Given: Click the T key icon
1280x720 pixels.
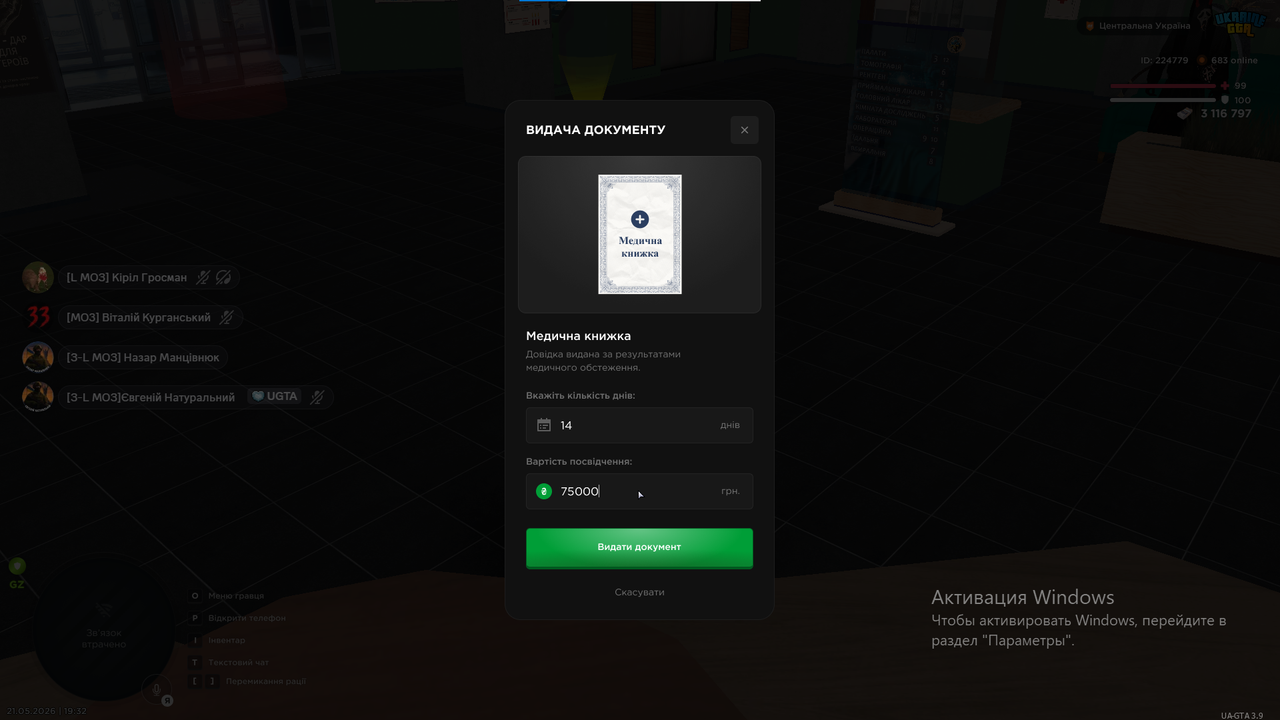Looking at the screenshot, I should coord(196,662).
